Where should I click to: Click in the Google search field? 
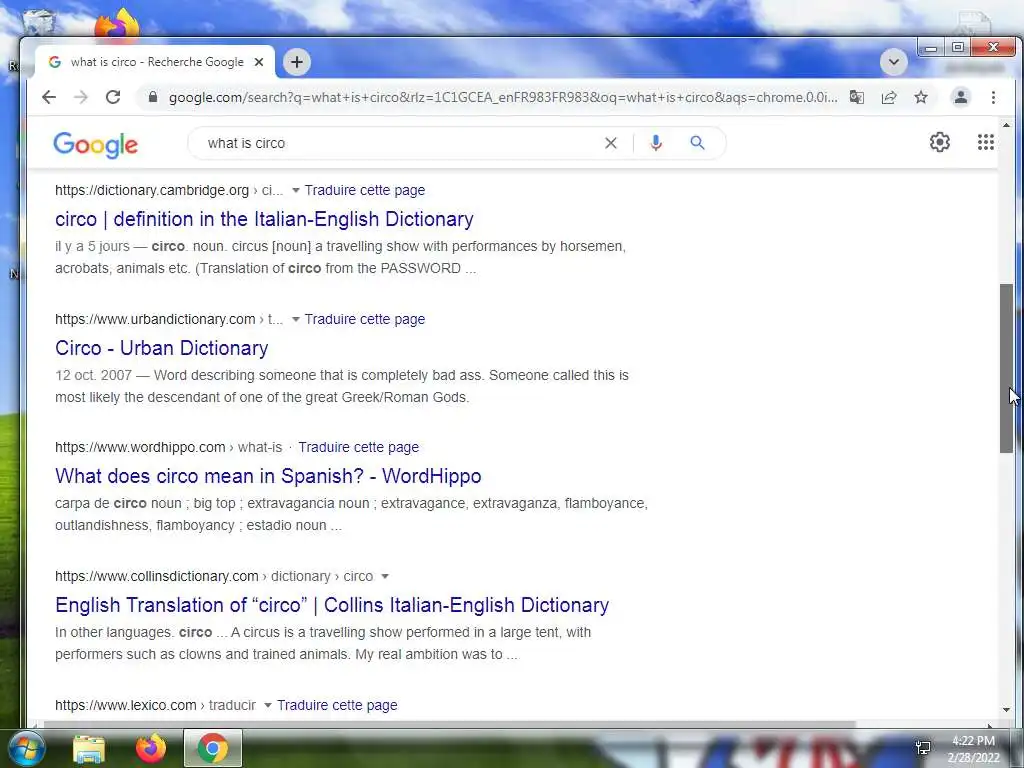point(398,143)
